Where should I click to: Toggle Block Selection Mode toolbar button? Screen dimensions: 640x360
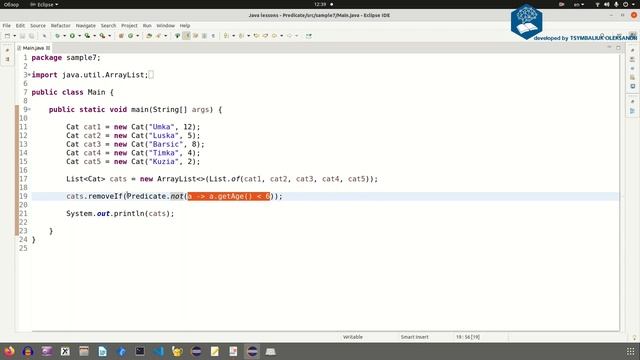tap(204, 36)
